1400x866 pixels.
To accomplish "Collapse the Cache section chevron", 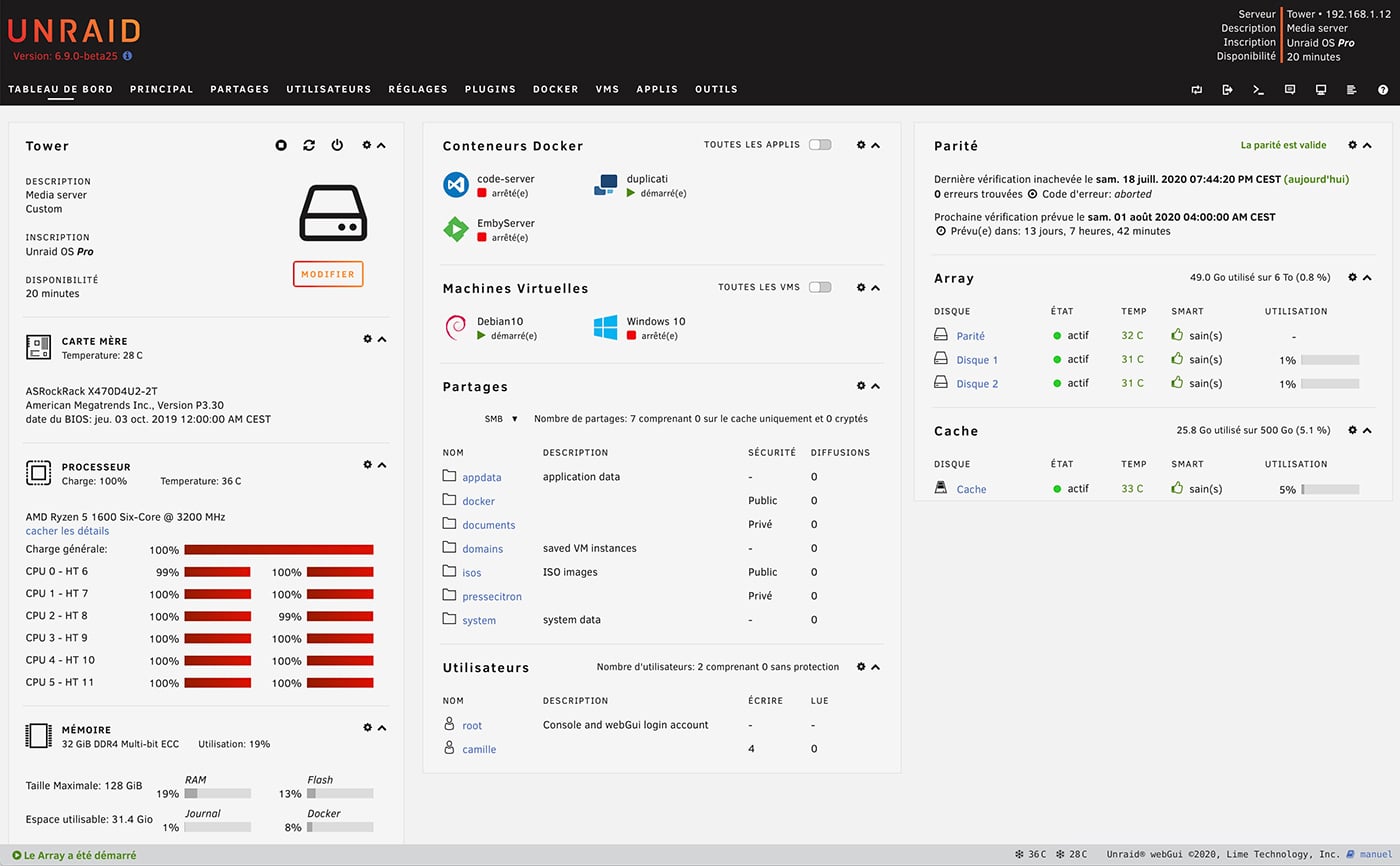I will pyautogui.click(x=1367, y=430).
